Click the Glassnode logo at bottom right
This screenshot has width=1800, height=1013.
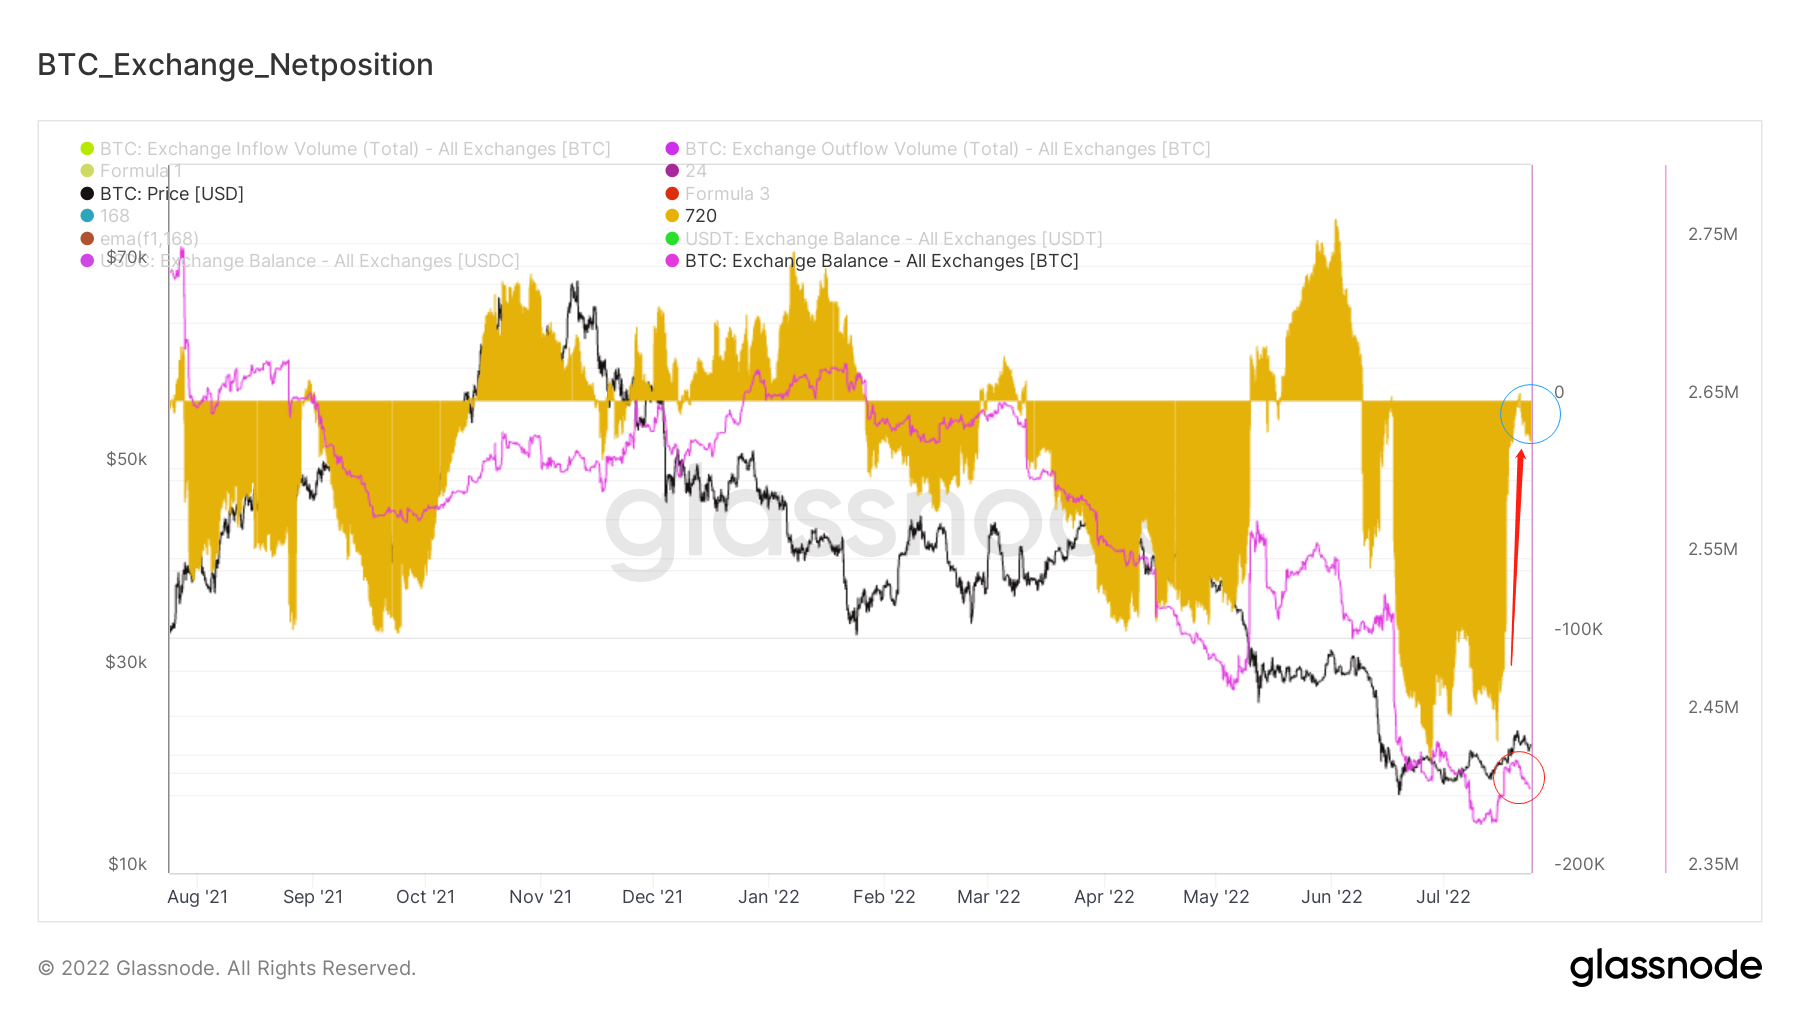(1665, 966)
